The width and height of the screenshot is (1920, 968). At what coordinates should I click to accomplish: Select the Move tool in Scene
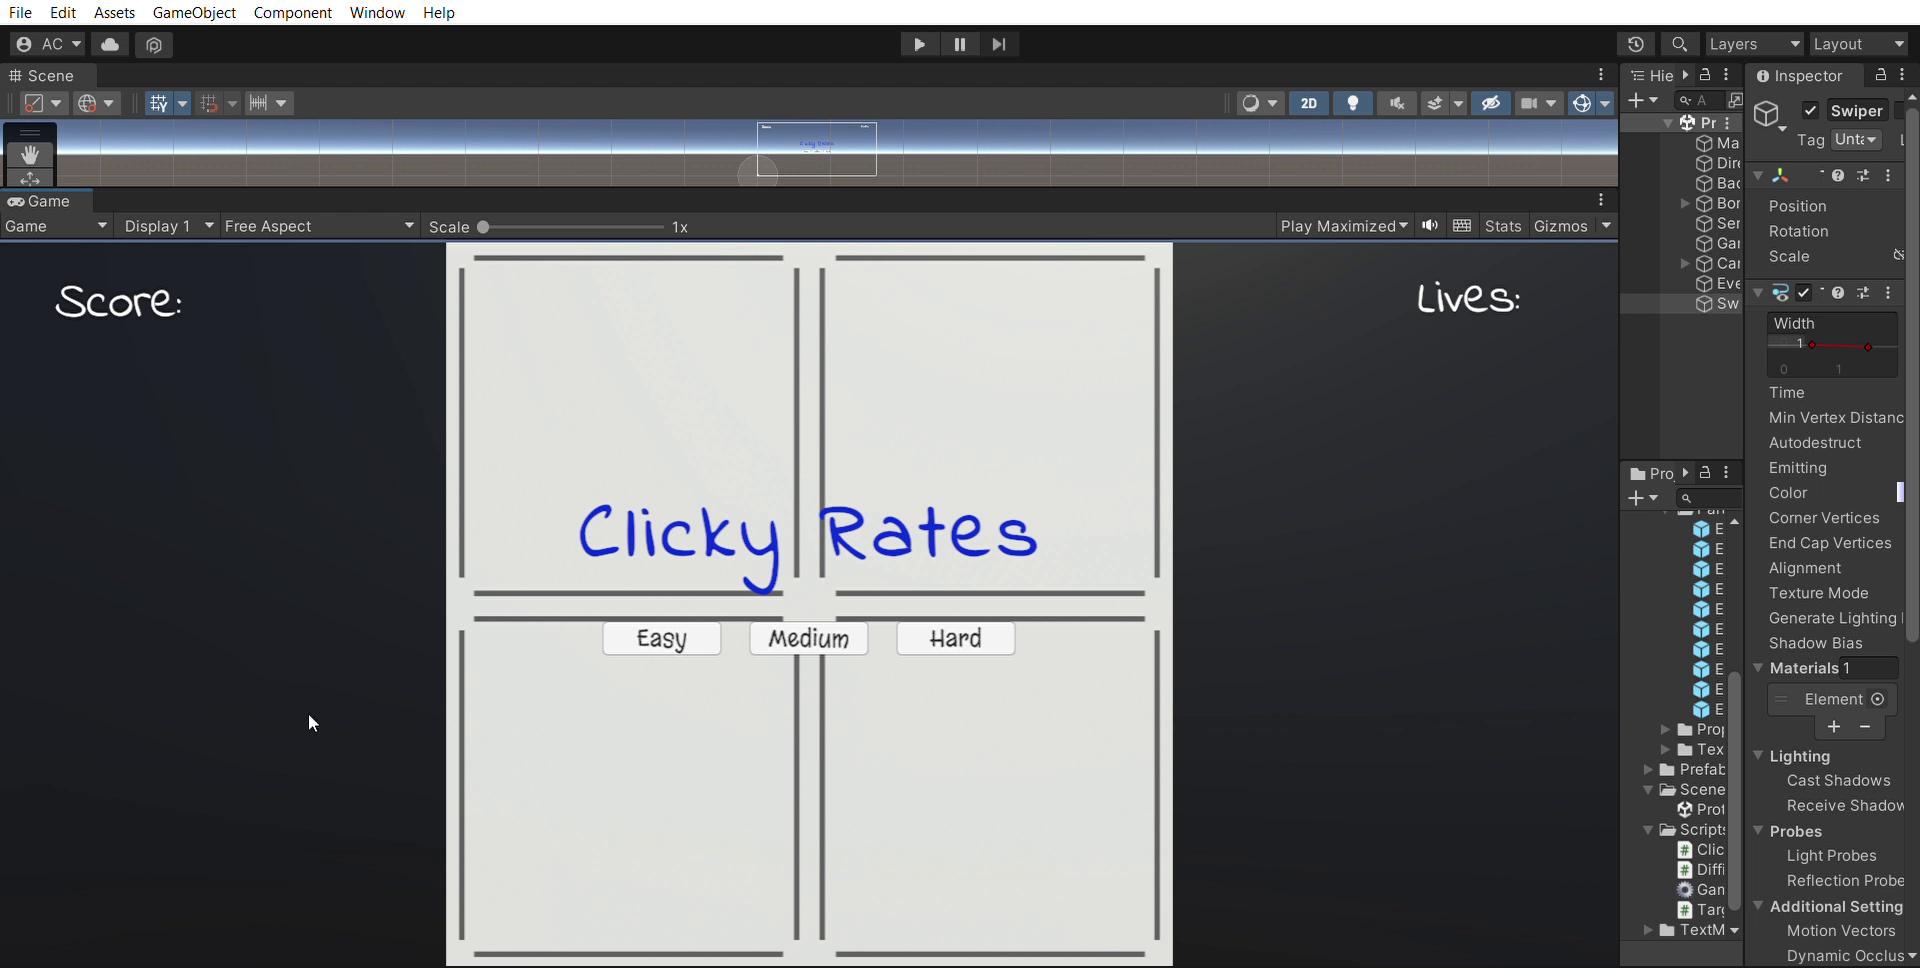(30, 179)
